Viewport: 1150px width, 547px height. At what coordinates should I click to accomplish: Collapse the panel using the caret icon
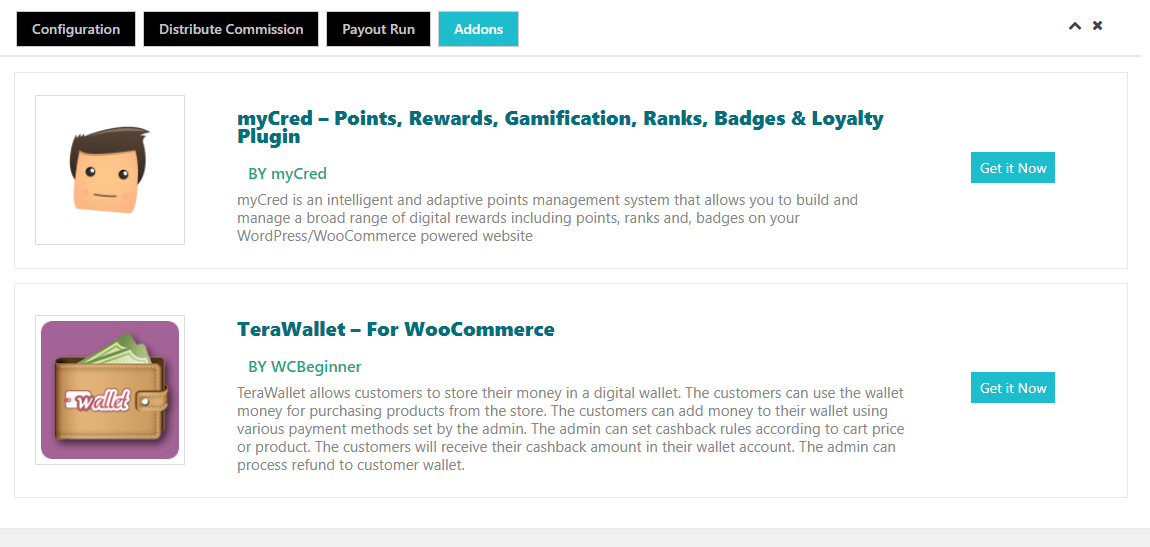[1075, 26]
